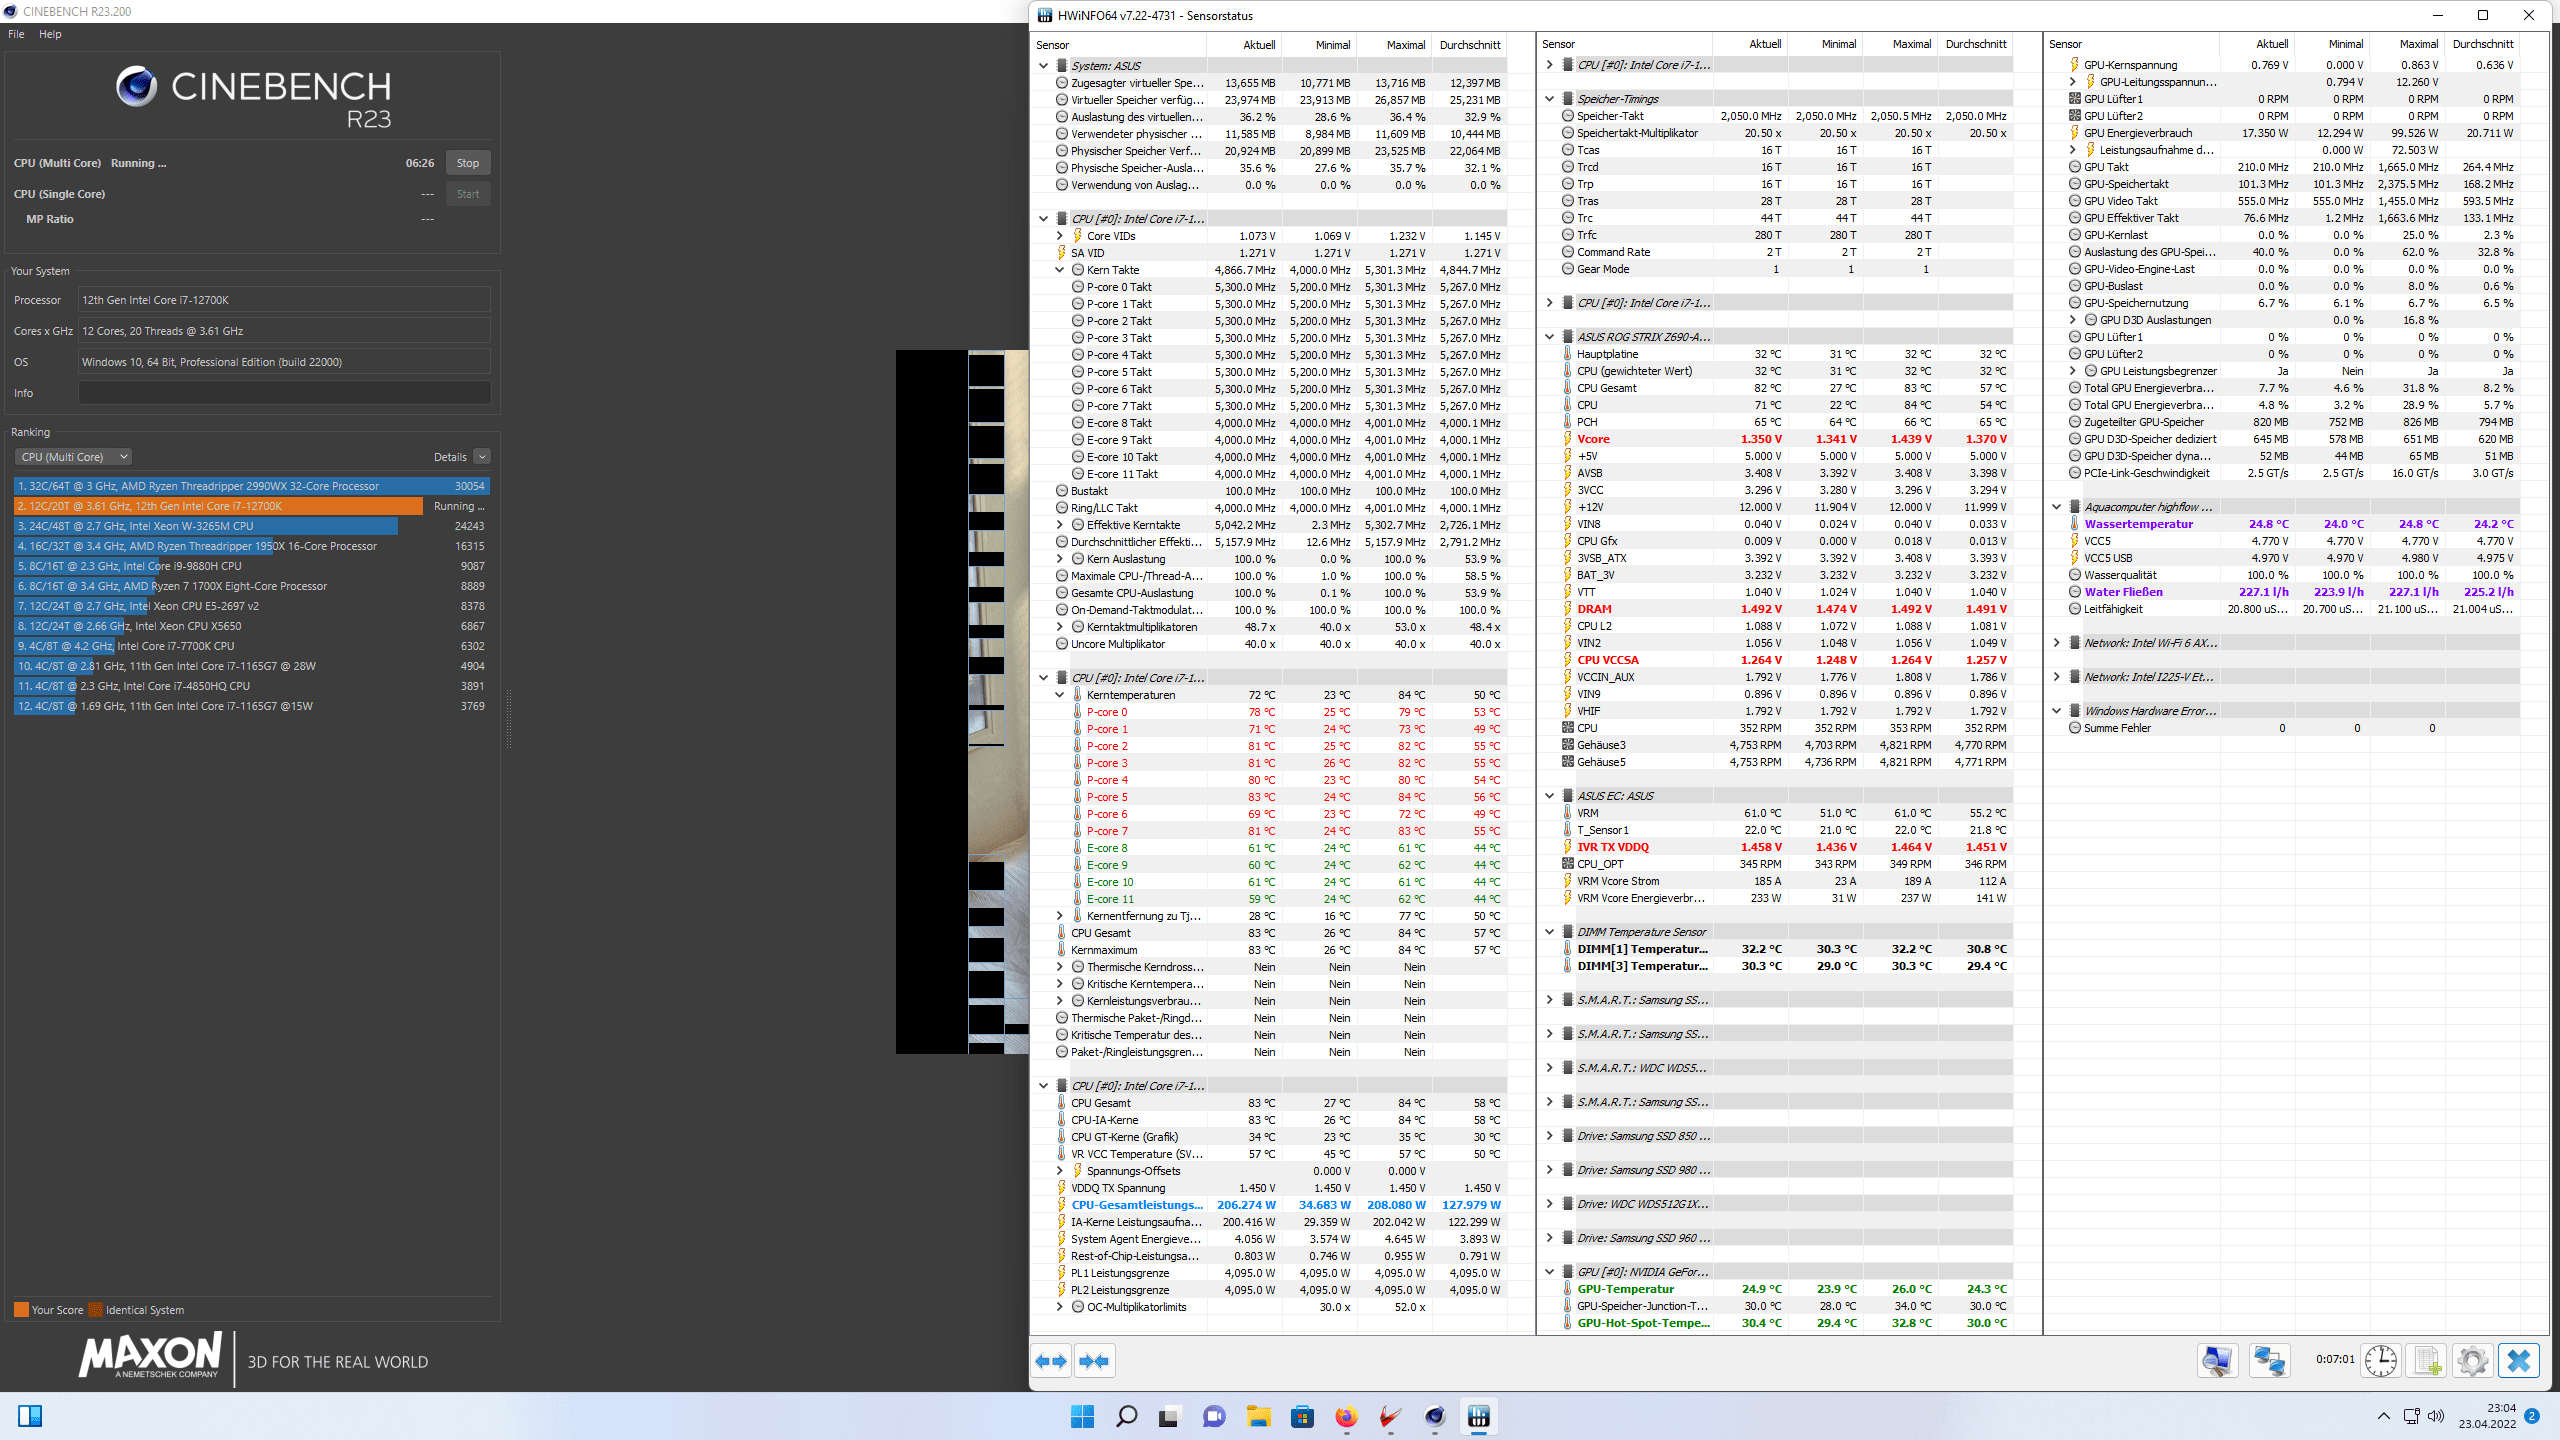Click the shrink columns arrows icon

(1095, 1361)
